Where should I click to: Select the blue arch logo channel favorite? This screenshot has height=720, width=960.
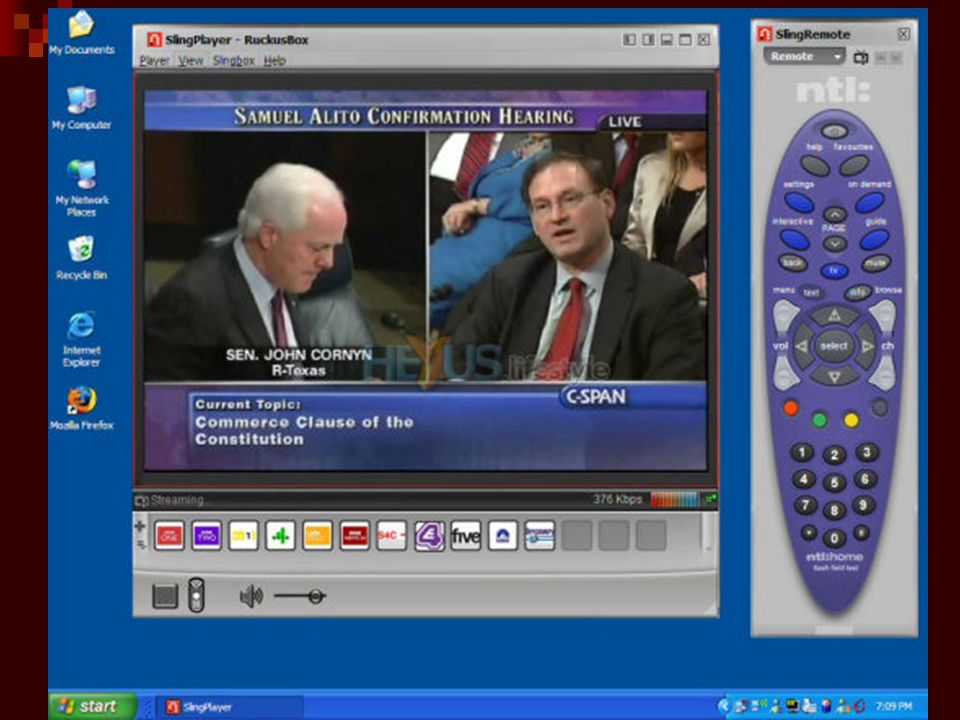503,536
